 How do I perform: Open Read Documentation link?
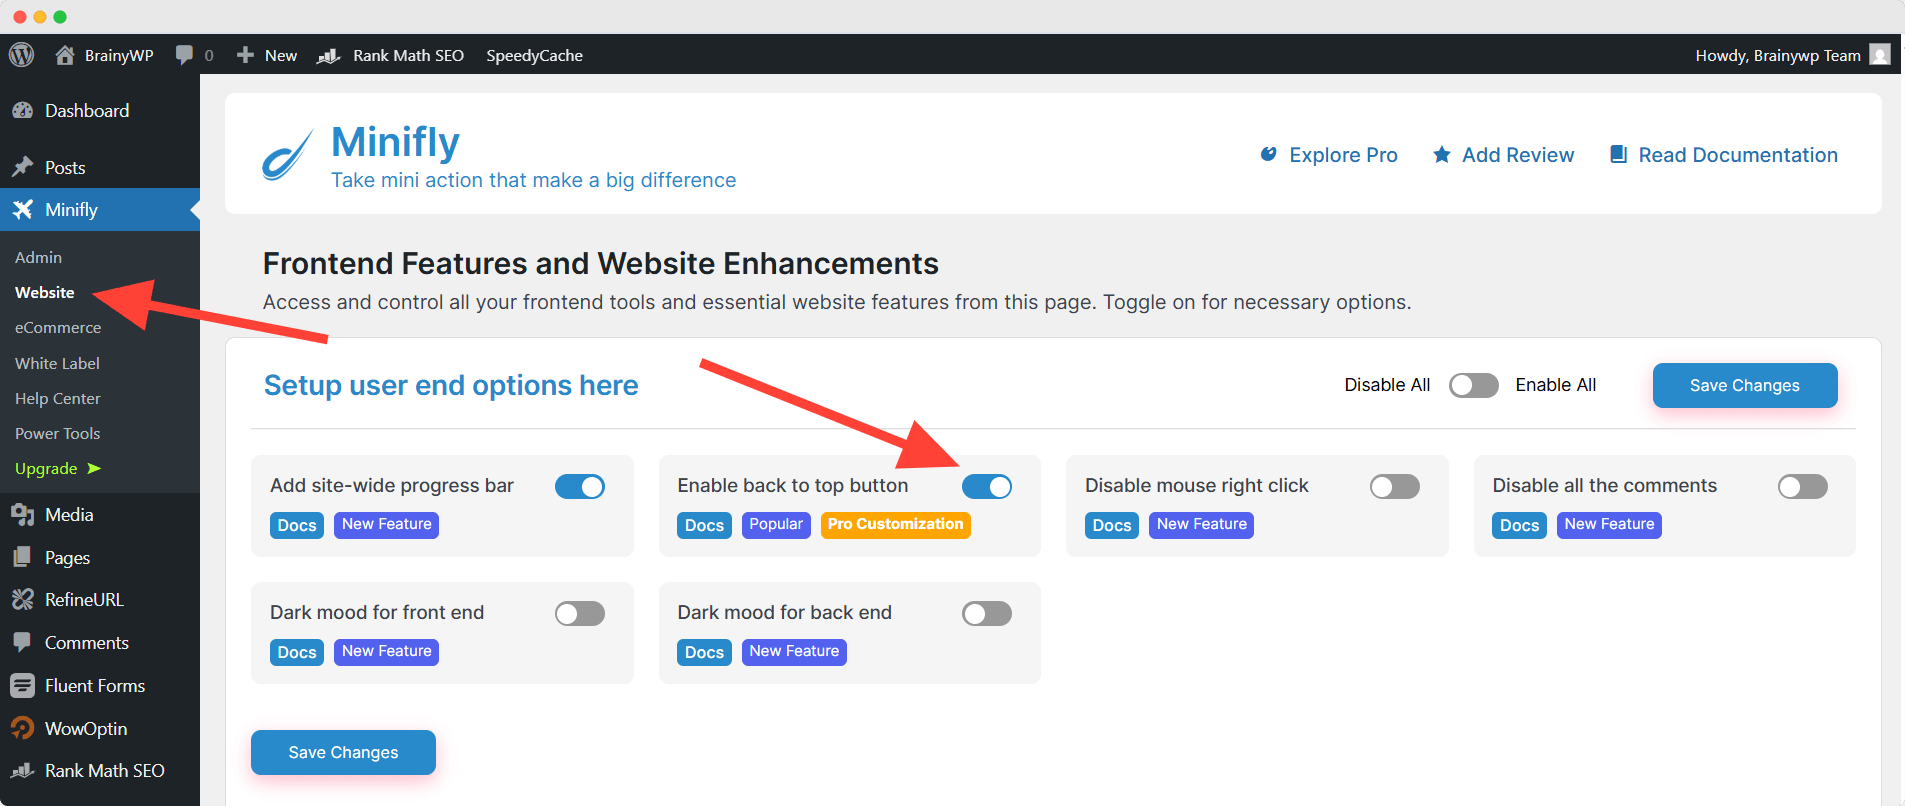tap(1723, 155)
